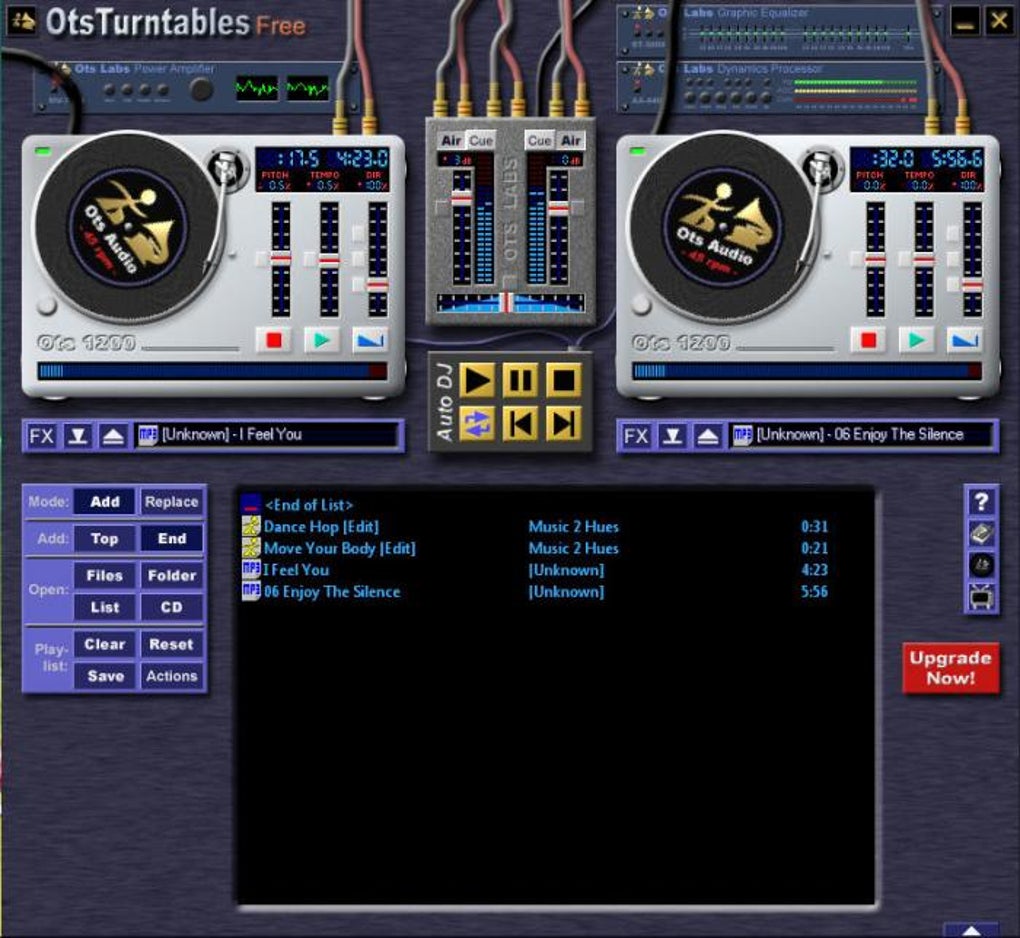The image size is (1020, 938).
Task: Pause Auto DJ playback
Action: pos(520,381)
